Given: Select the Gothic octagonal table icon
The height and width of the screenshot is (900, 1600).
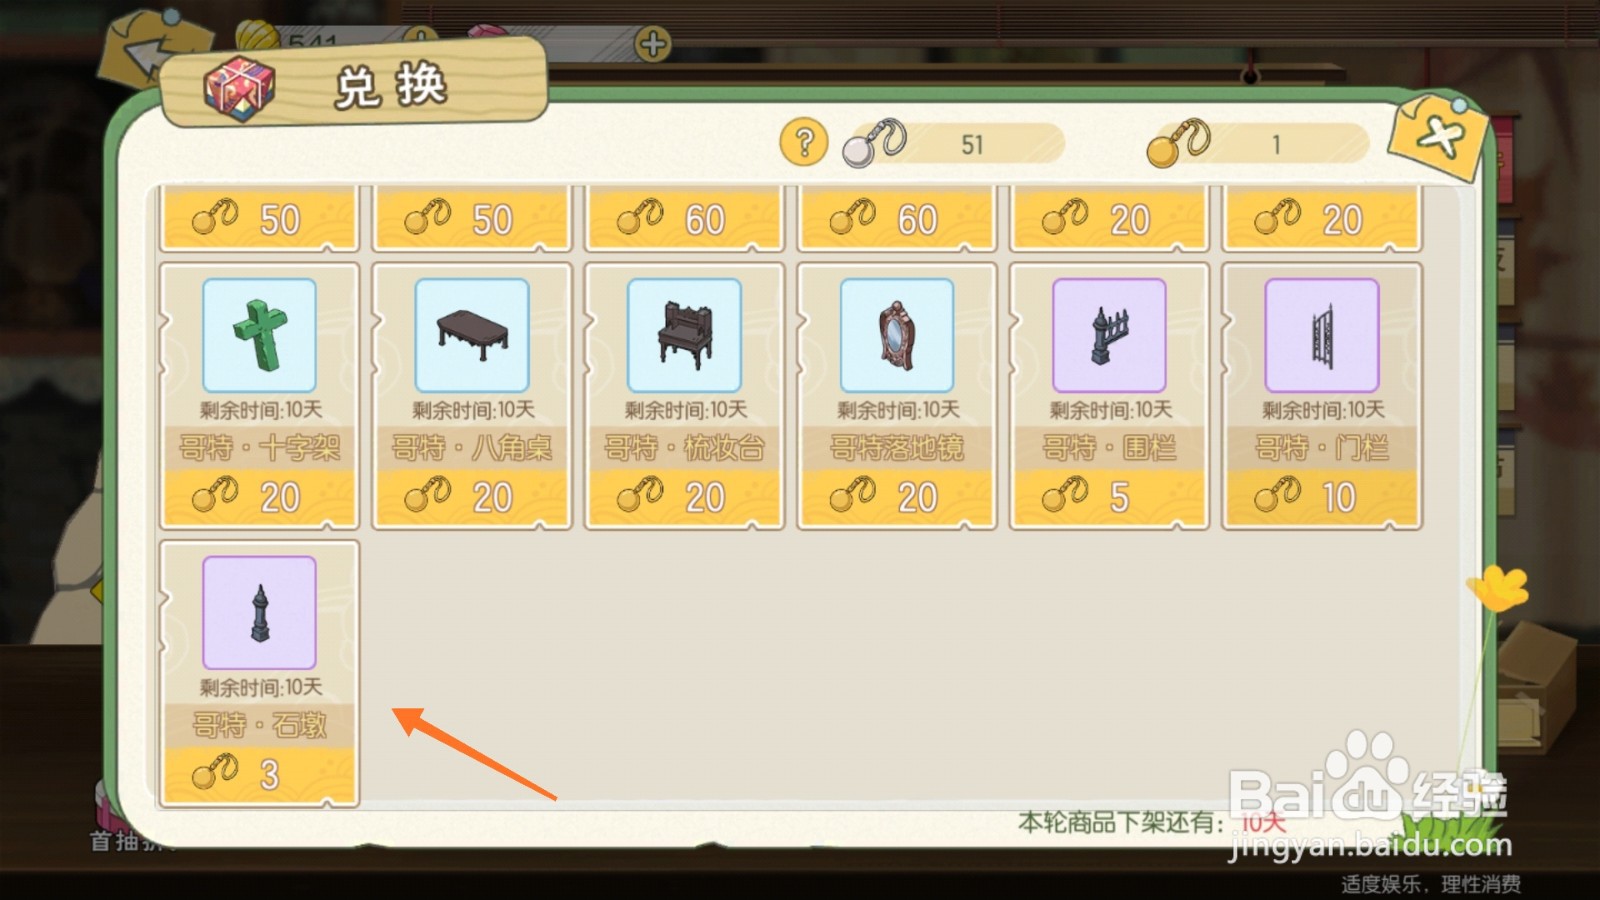Looking at the screenshot, I should [x=472, y=335].
